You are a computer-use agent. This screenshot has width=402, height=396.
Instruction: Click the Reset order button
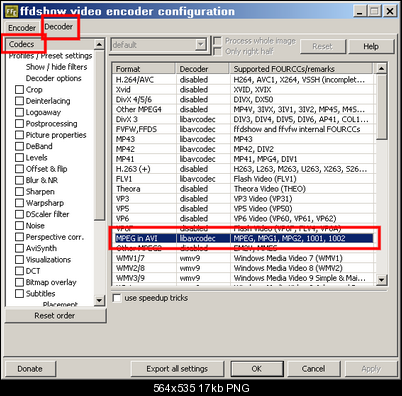(x=55, y=316)
